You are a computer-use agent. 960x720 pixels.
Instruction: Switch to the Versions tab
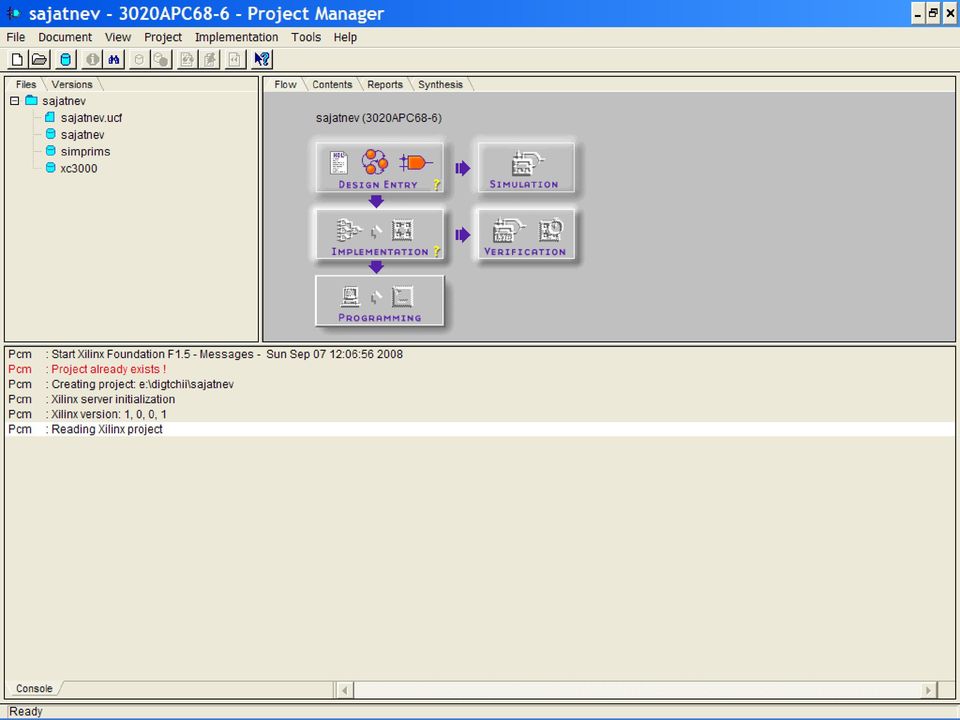[x=72, y=84]
